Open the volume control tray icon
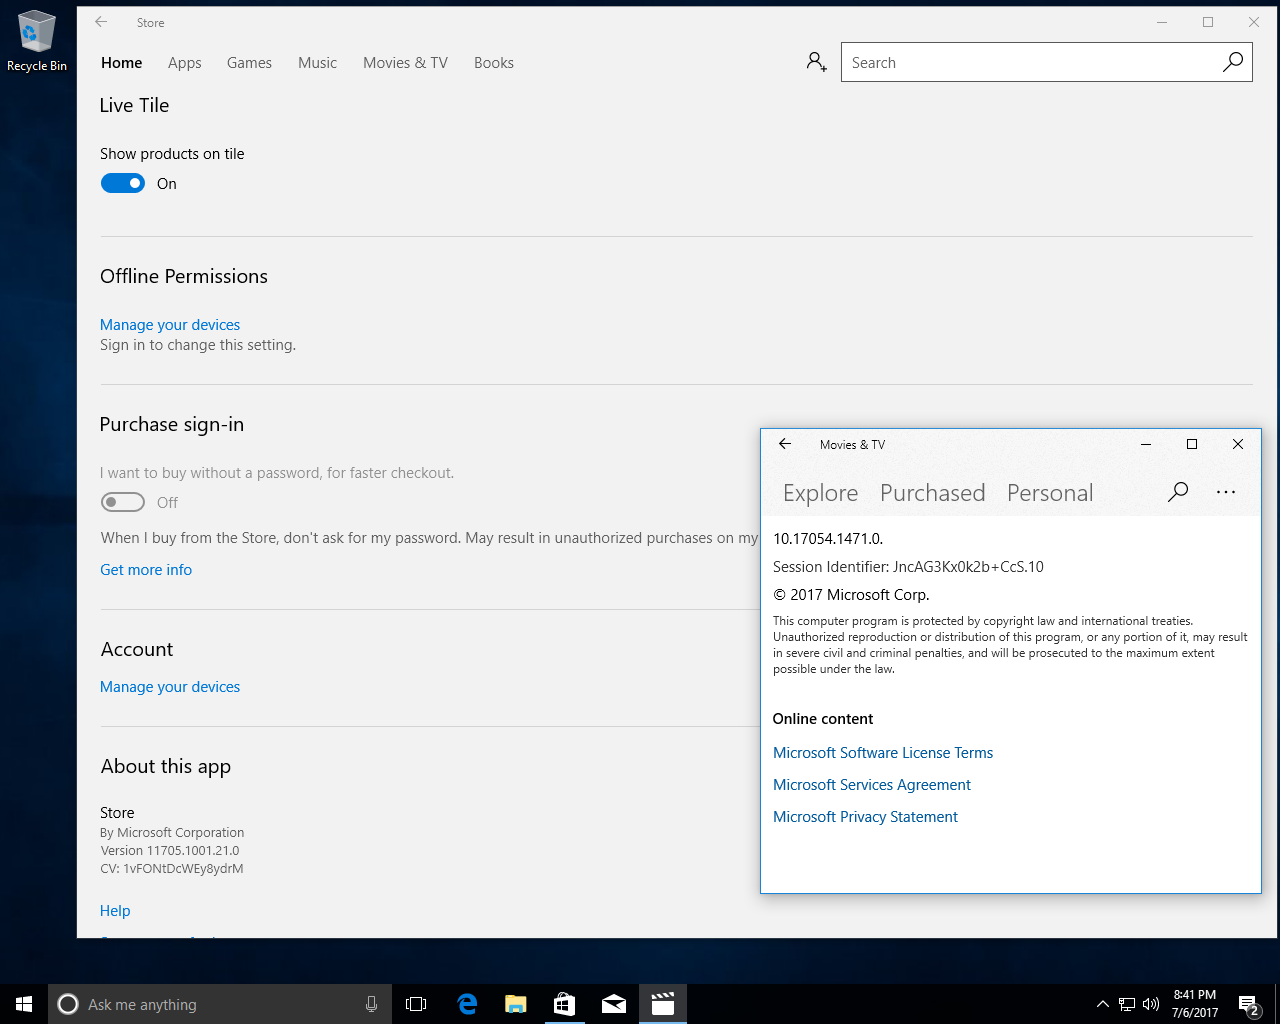 (x=1151, y=1004)
